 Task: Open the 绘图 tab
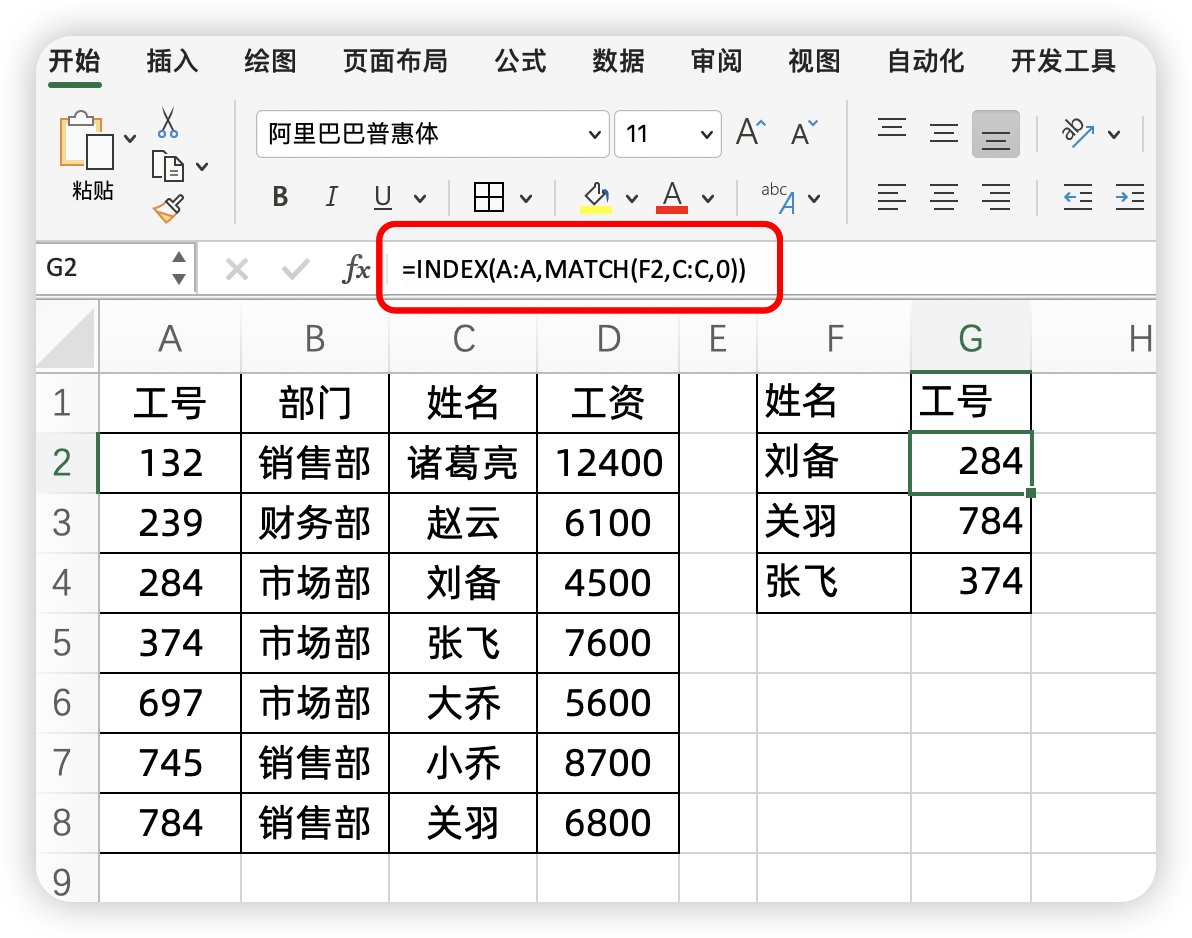click(x=271, y=62)
